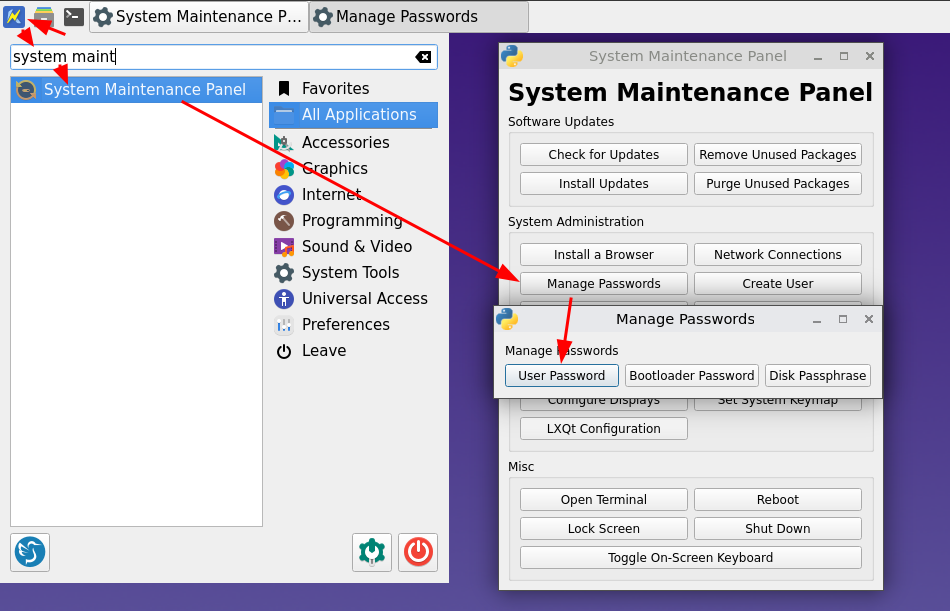950x611 pixels.
Task: Launch the terminal from the top panel
Action: click(x=74, y=16)
